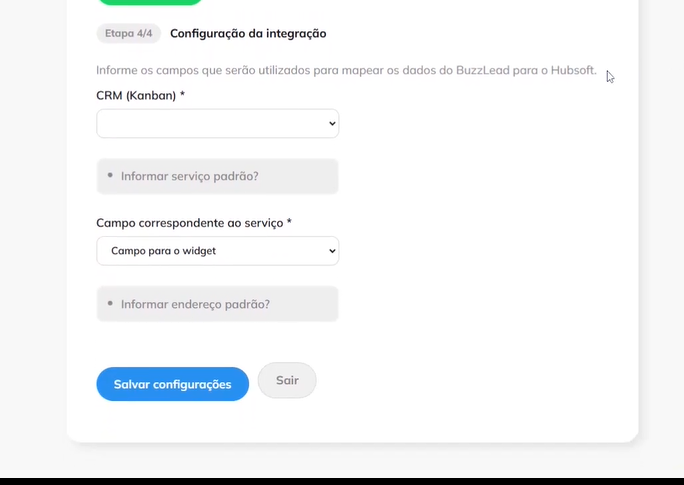The image size is (684, 485).
Task: Click the required asterisk next to CRM (Kanban)
Action: (x=182, y=94)
